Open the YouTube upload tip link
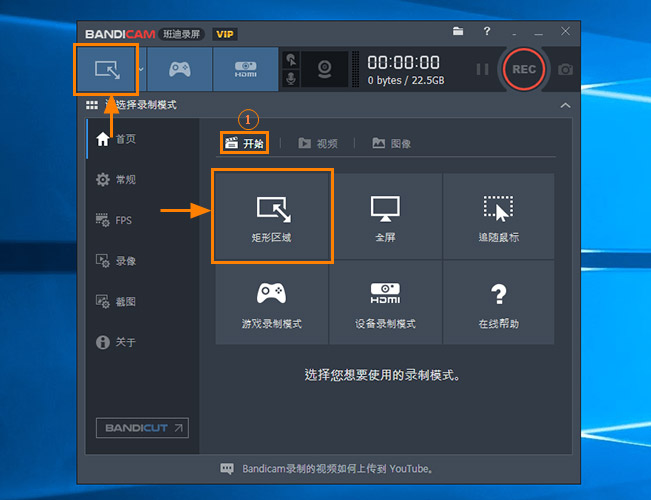This screenshot has width=651, height=500. (338, 469)
